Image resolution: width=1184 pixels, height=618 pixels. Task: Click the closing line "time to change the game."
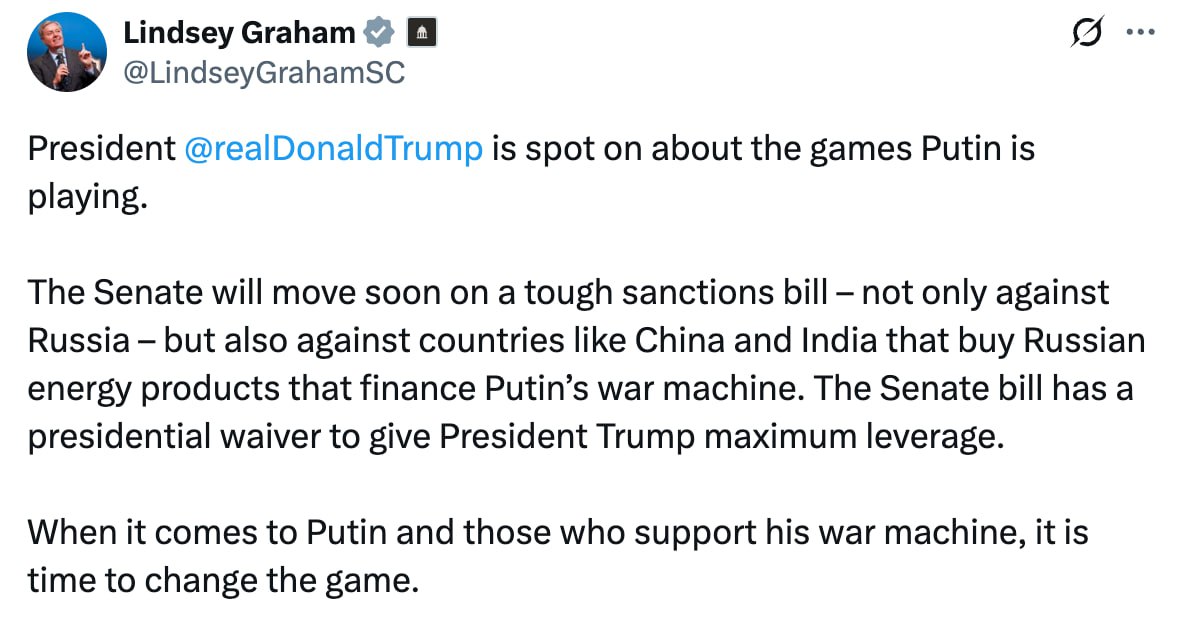222,579
